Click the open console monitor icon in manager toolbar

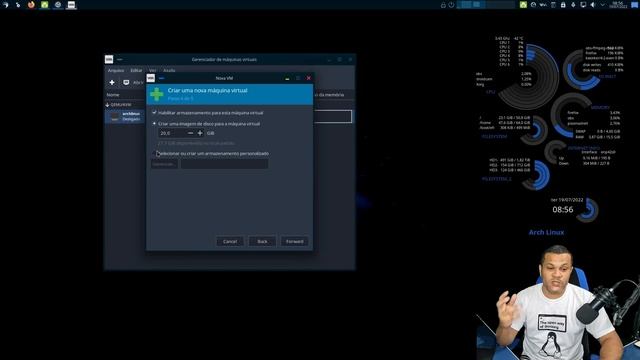[126, 82]
